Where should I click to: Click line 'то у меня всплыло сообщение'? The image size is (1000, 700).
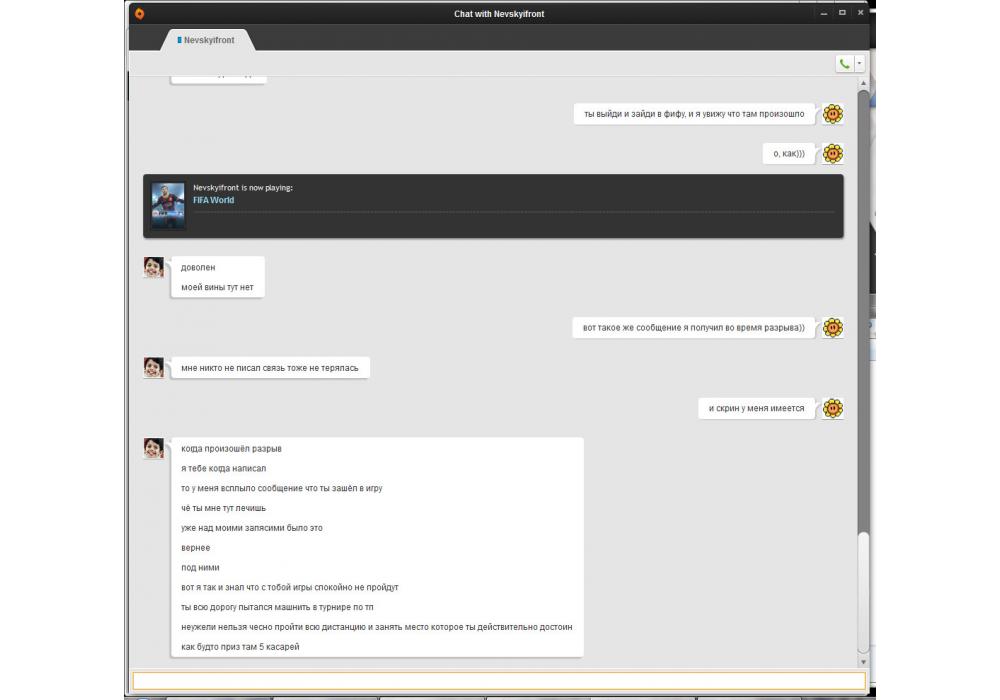coord(282,488)
